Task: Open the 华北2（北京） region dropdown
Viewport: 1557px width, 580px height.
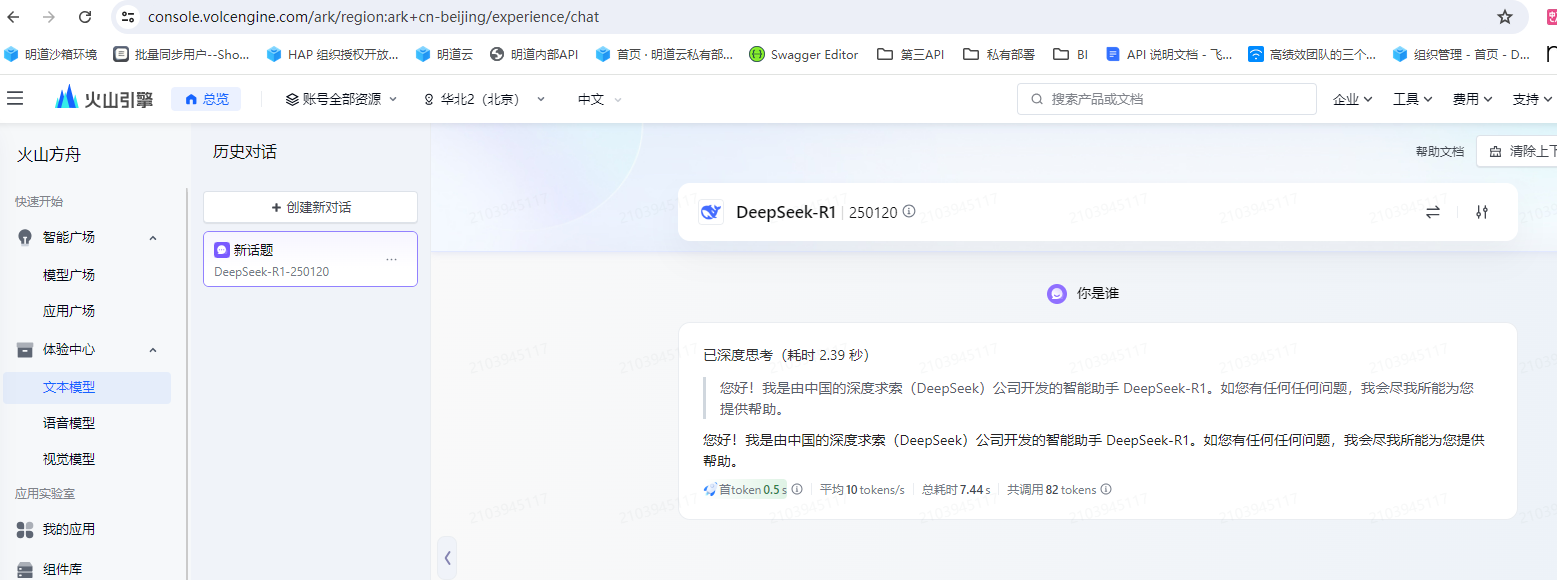Action: point(484,99)
